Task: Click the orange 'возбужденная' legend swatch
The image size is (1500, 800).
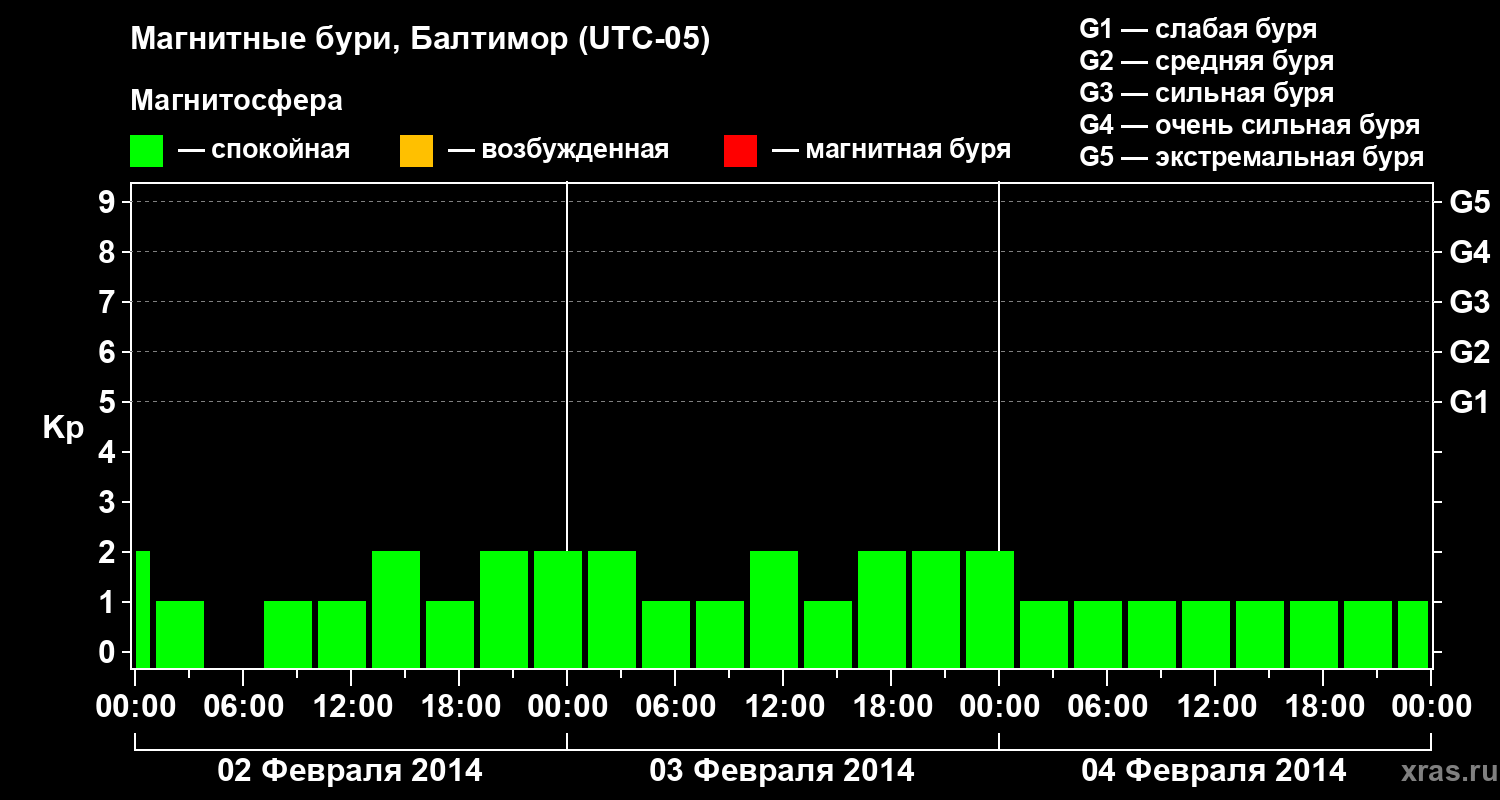Action: (416, 151)
